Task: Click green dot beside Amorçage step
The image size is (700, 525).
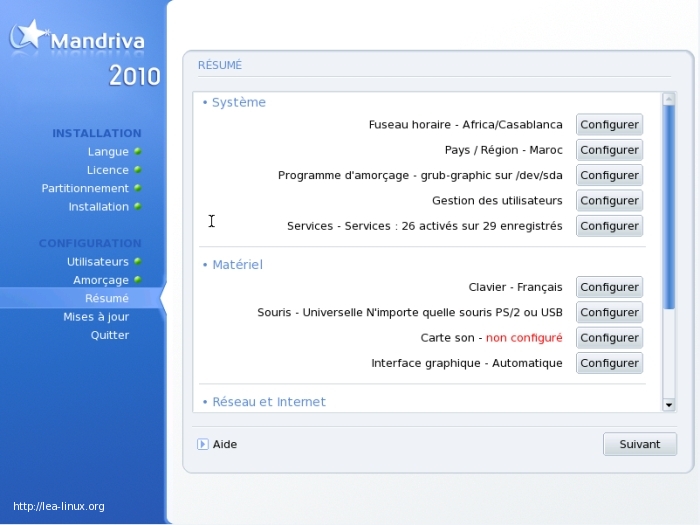Action: [137, 280]
